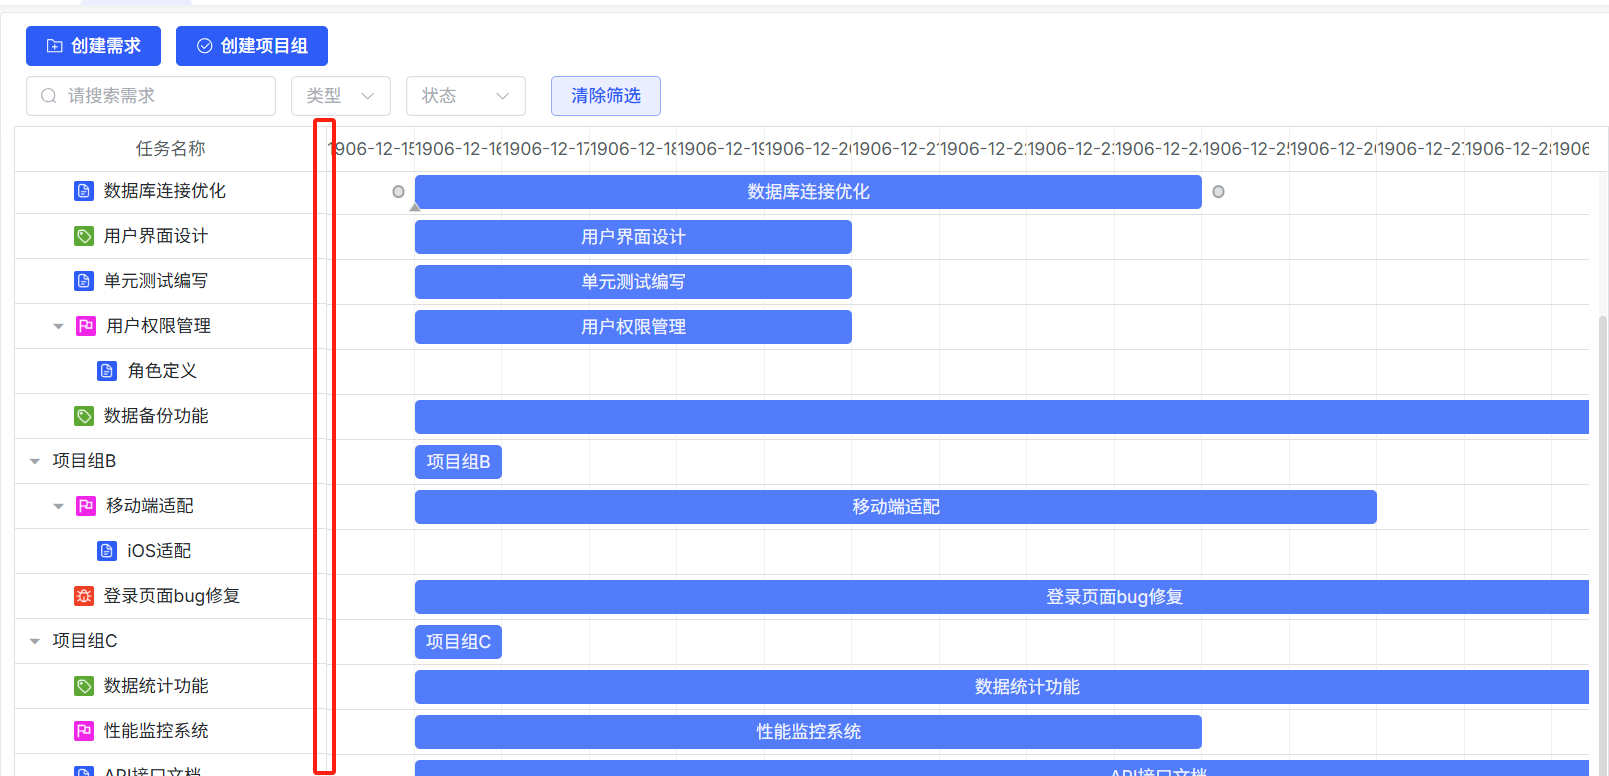This screenshot has width=1609, height=776.
Task: Click the 清除筛选 button
Action: click(x=606, y=96)
